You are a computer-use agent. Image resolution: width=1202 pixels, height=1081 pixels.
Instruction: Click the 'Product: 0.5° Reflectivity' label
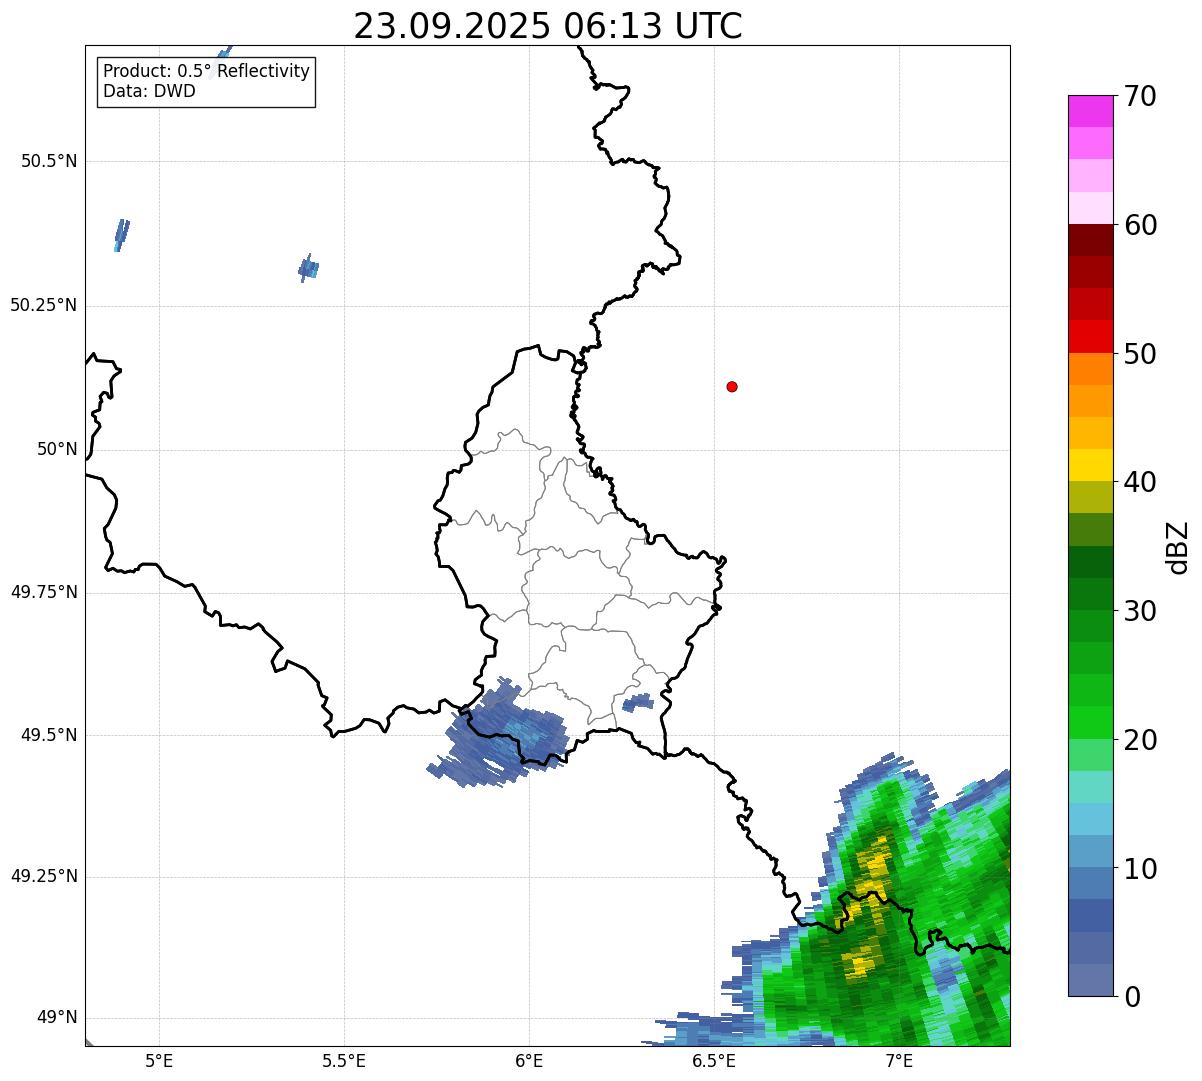point(206,72)
